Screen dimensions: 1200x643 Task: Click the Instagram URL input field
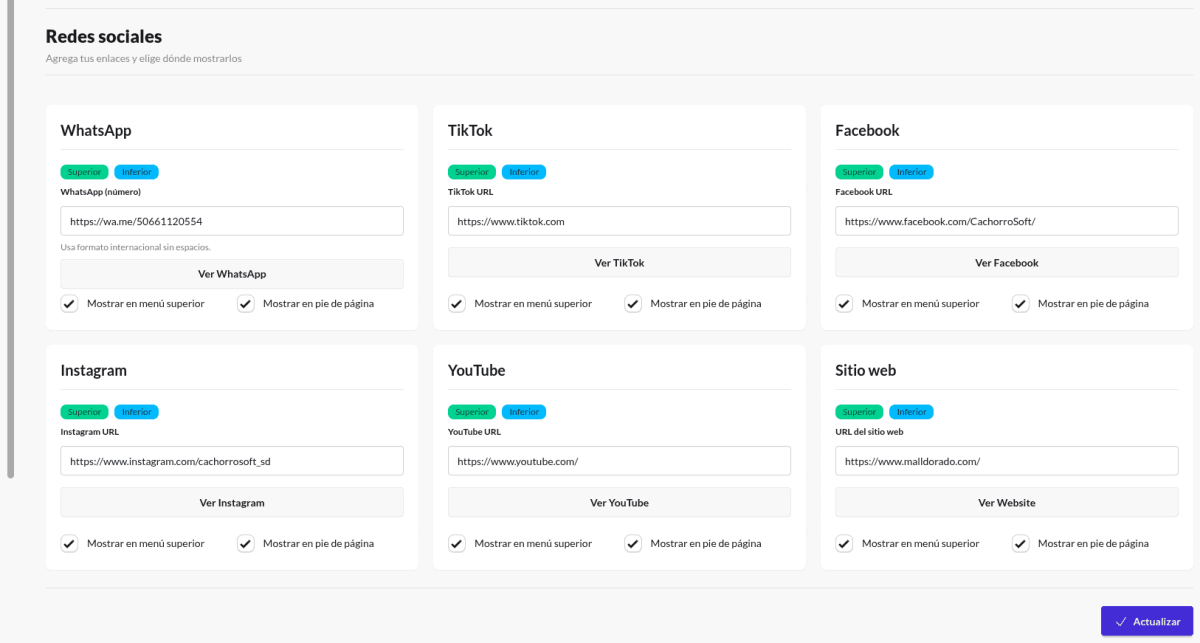coord(231,460)
